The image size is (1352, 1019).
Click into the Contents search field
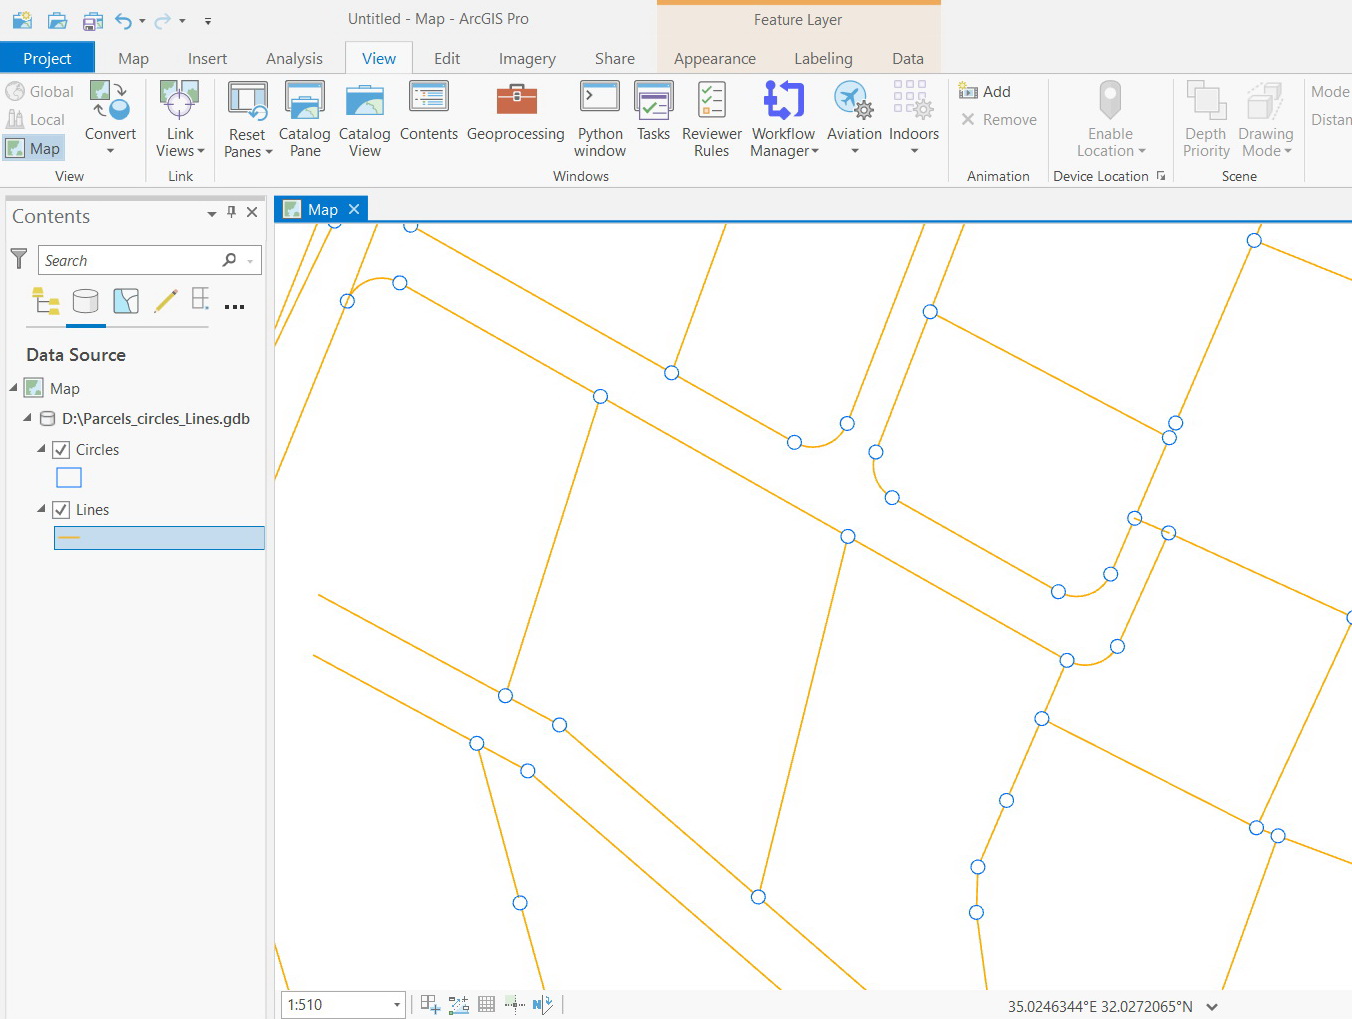click(x=130, y=260)
